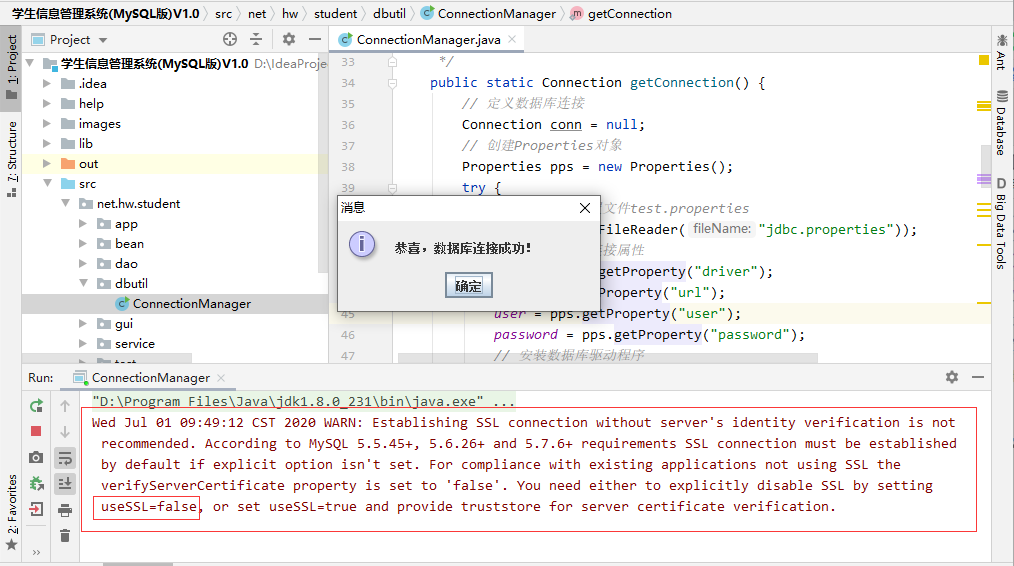This screenshot has height=566, width=1014.
Task: Click purple stripe mark on editor scrollbar
Action: click(x=984, y=179)
